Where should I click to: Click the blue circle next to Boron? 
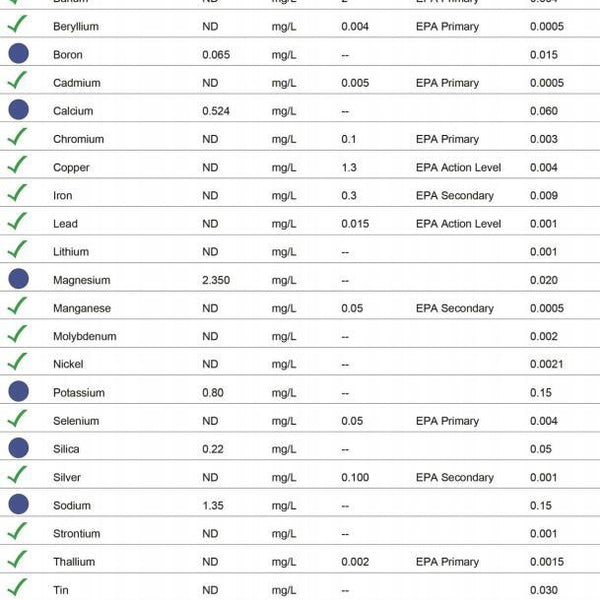tap(18, 54)
